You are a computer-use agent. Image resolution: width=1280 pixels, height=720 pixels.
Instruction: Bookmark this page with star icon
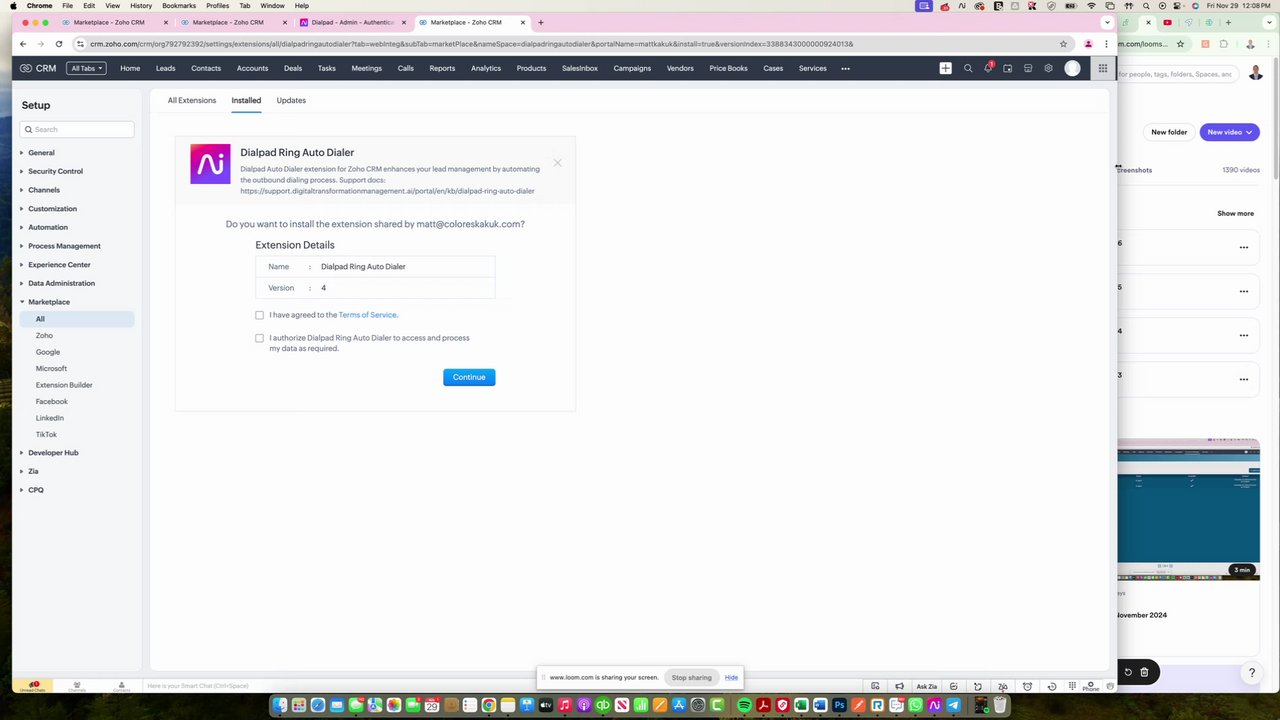coord(1063,44)
